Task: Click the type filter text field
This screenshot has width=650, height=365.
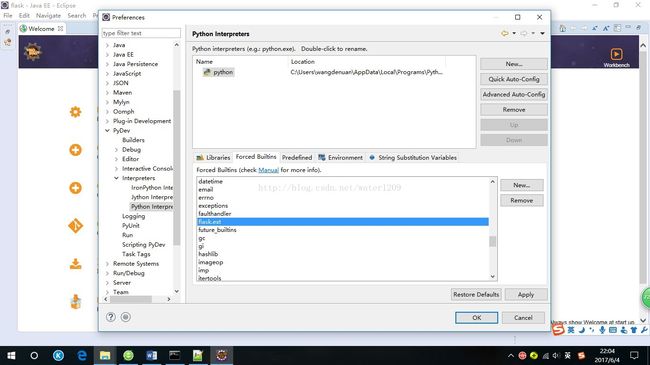Action: (x=141, y=33)
